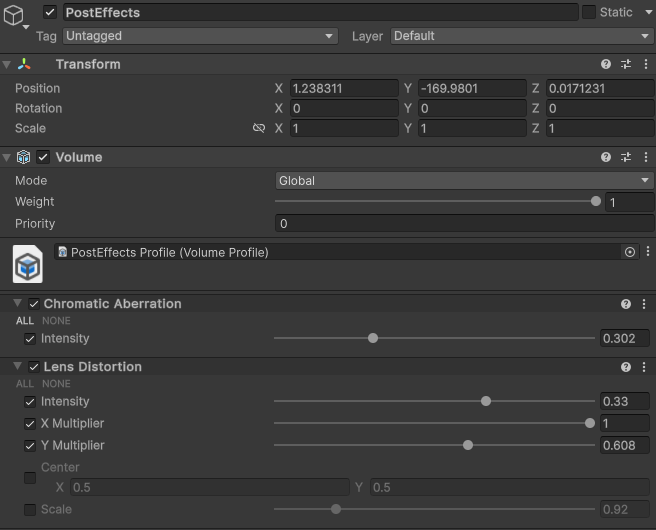Click the scale constrain proportions link icon
The image size is (656, 530).
pyautogui.click(x=259, y=129)
